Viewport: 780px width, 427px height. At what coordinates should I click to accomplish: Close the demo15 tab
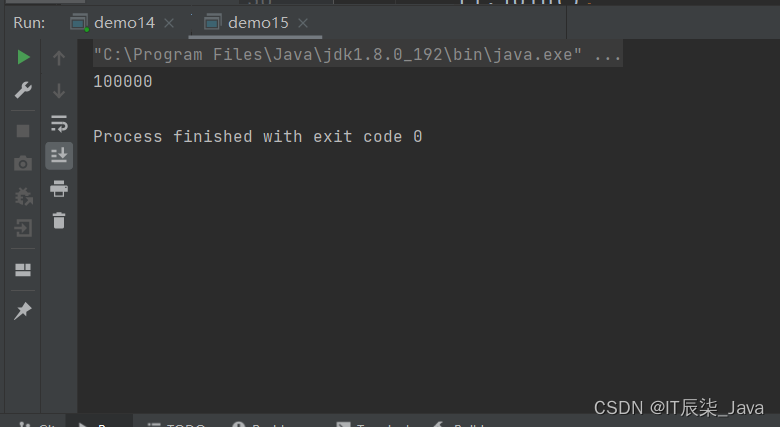(x=303, y=23)
